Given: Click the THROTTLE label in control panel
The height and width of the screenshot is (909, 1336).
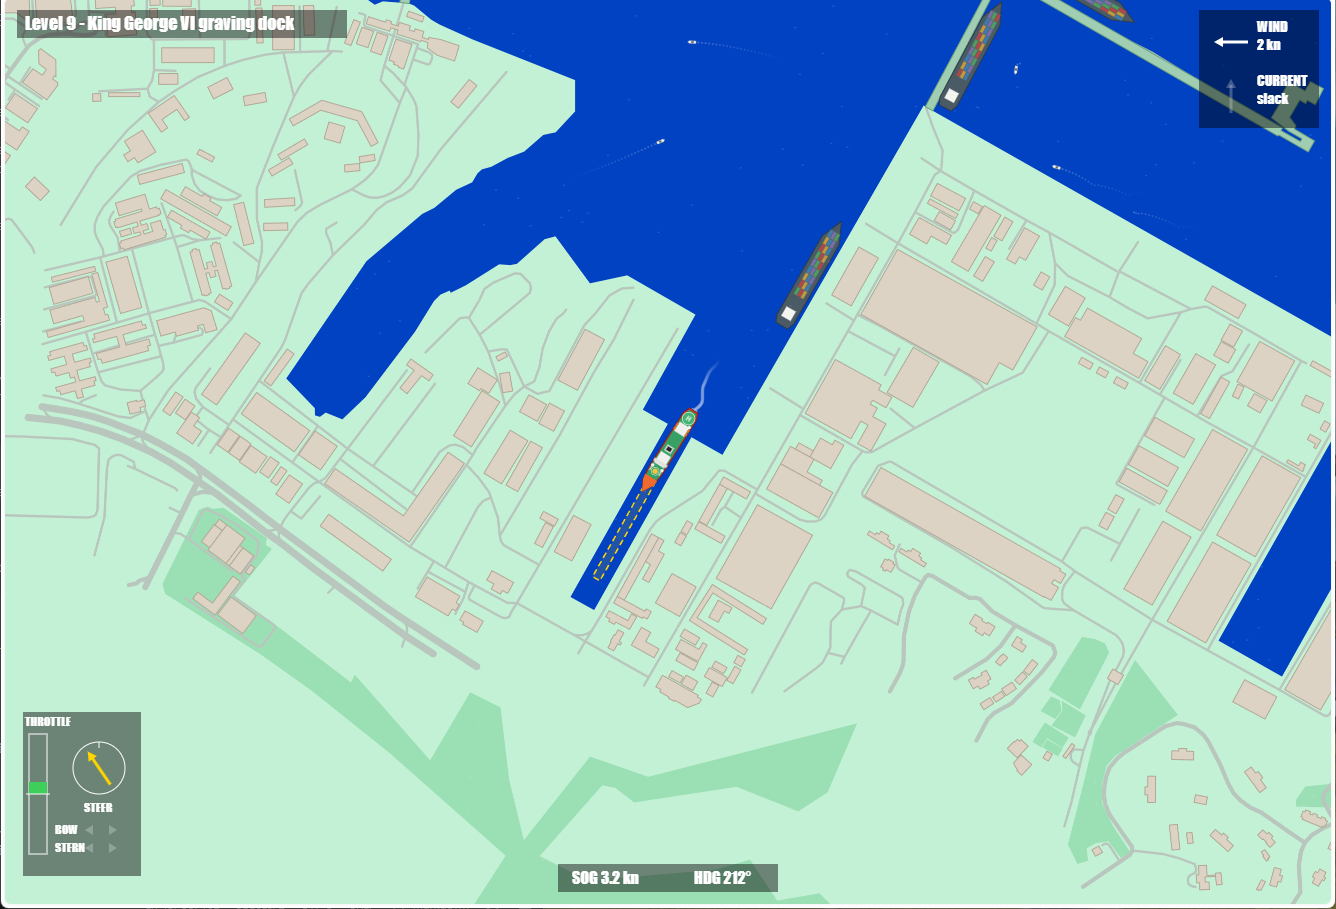Looking at the screenshot, I should coord(48,721).
